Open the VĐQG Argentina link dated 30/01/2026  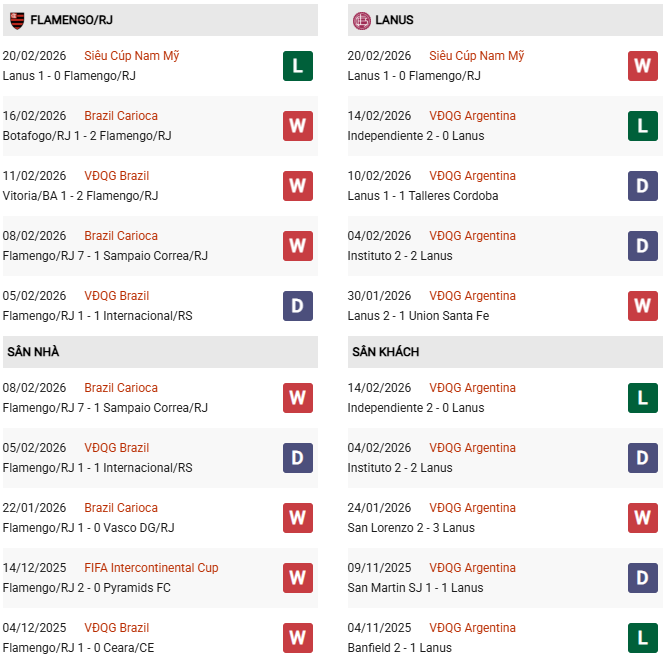[472, 296]
